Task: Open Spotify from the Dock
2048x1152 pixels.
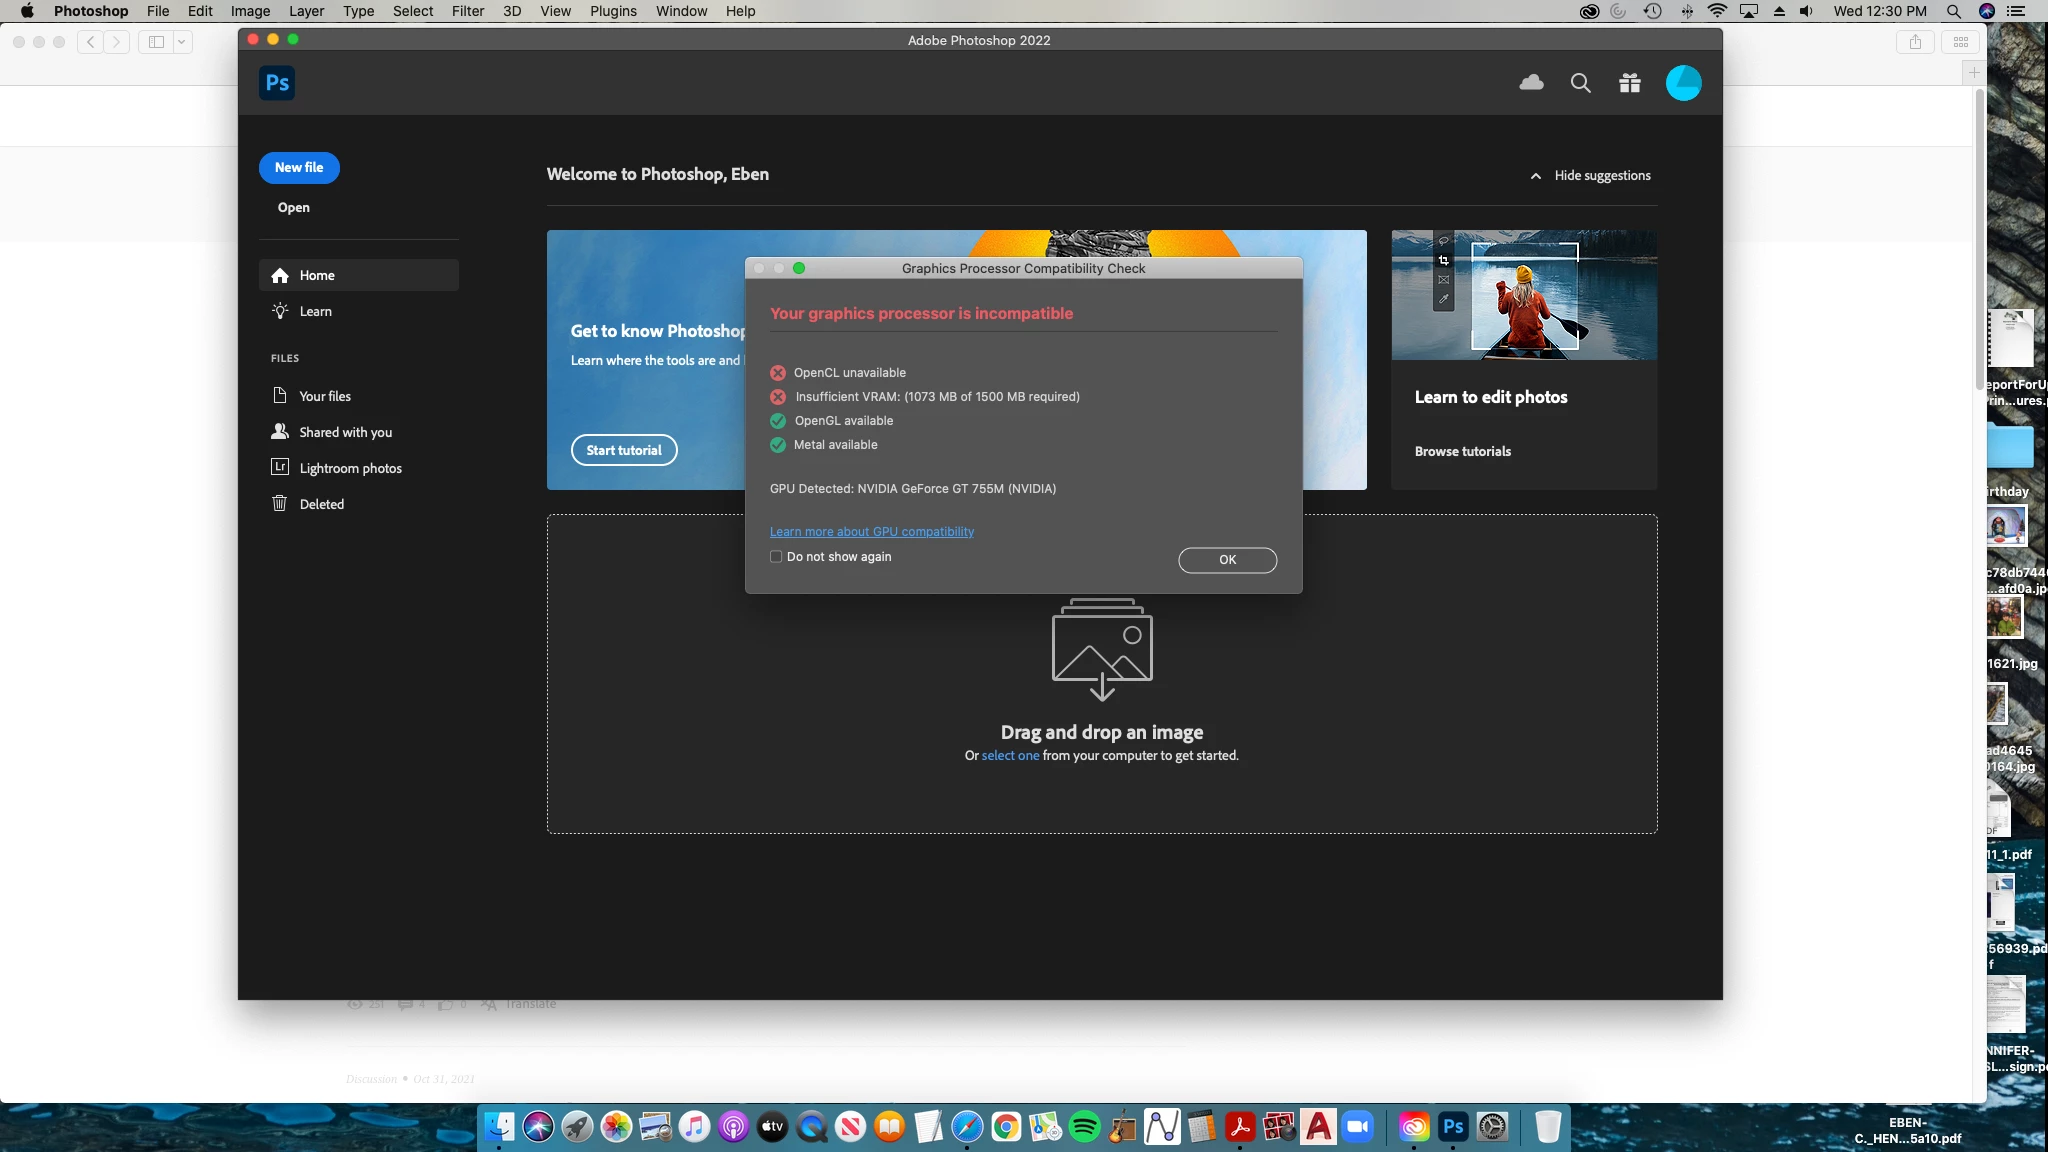Action: [1084, 1128]
